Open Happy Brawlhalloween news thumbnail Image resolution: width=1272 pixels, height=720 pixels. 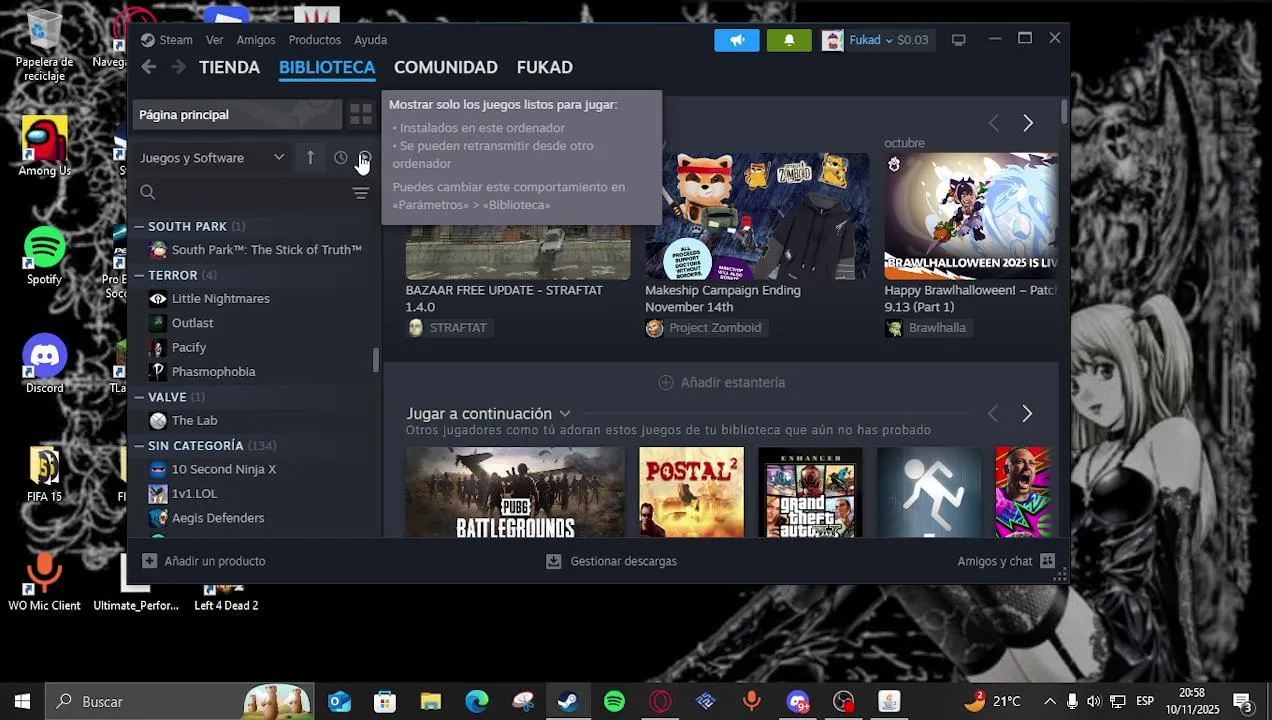(x=971, y=216)
